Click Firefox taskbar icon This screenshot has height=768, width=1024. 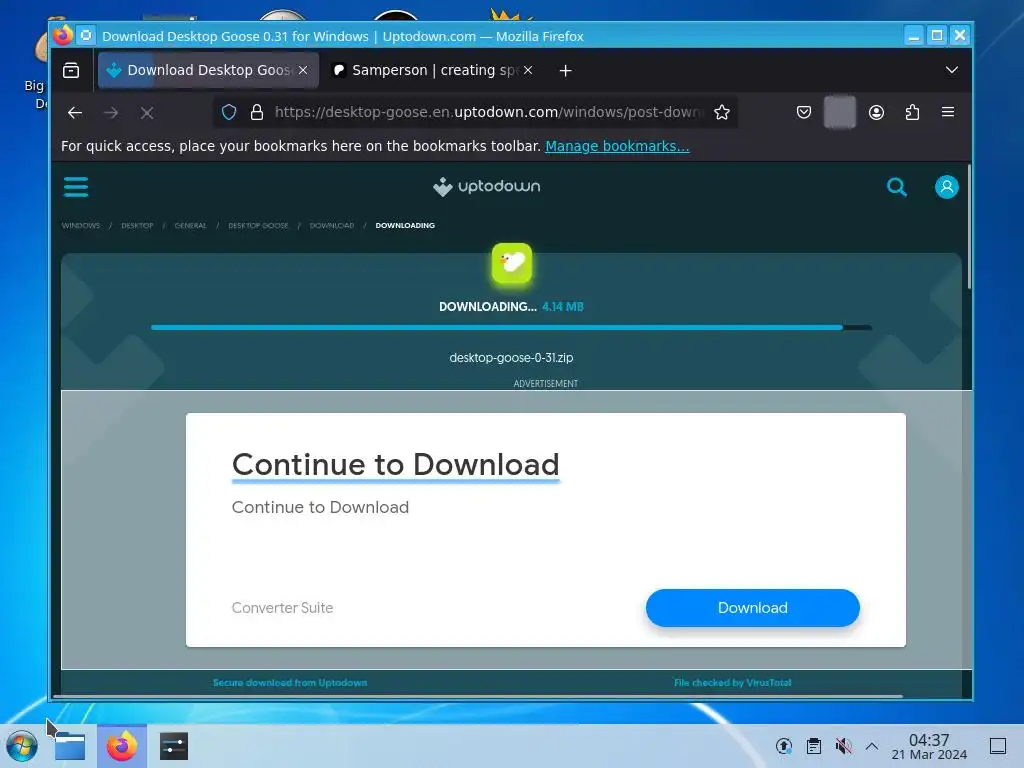point(122,746)
